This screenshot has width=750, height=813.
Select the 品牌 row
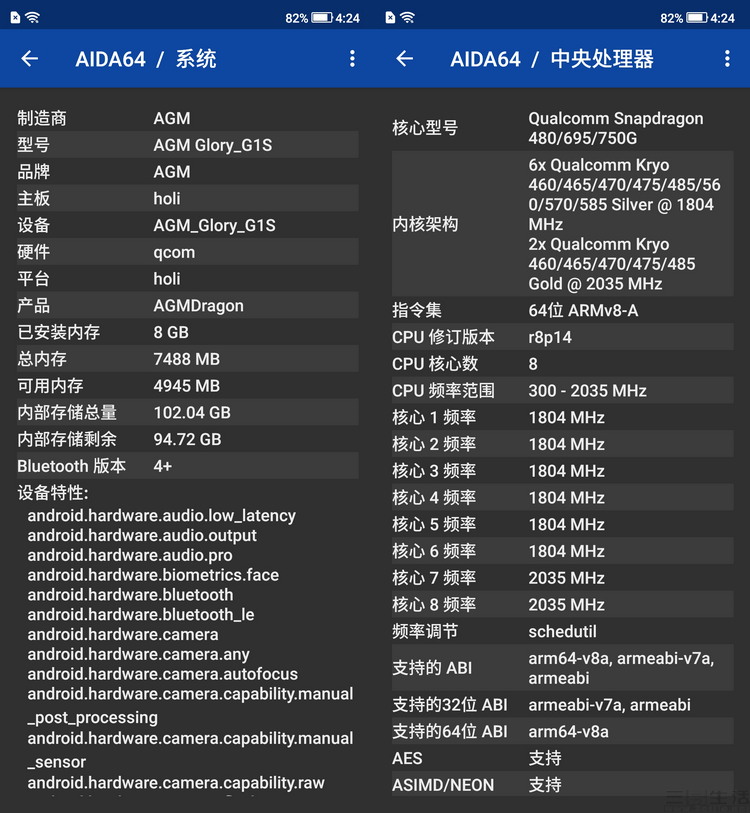click(x=187, y=172)
